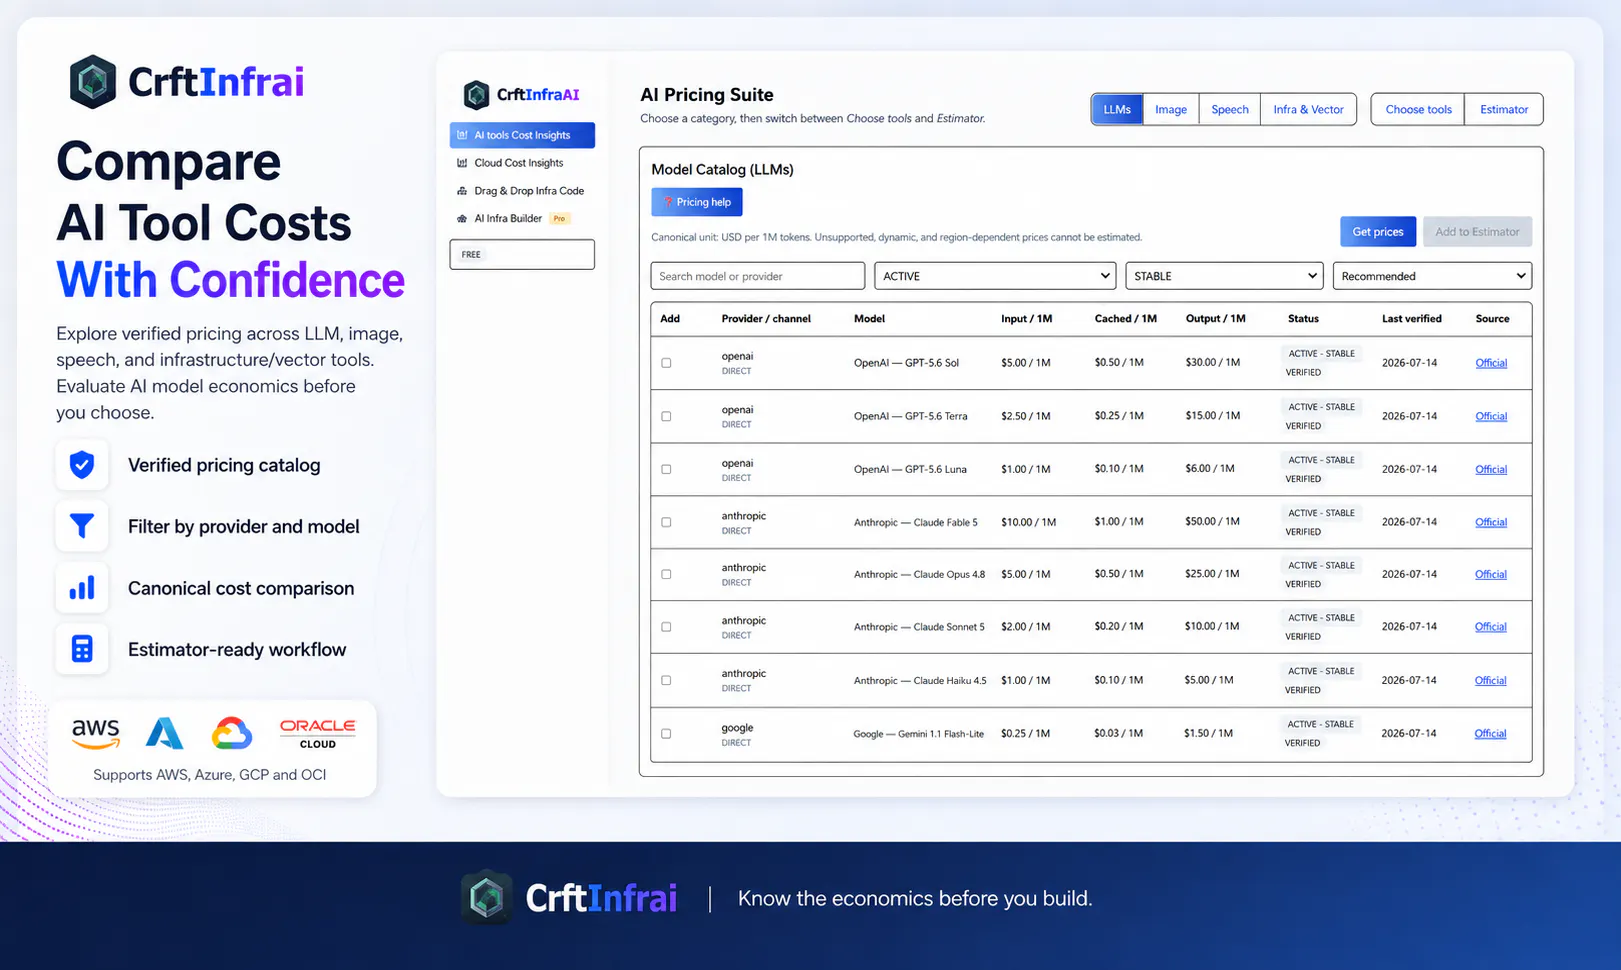Click the "Supports AWS, Azure, GCP and OCI" caption
The width and height of the screenshot is (1621, 970).
[x=210, y=775]
